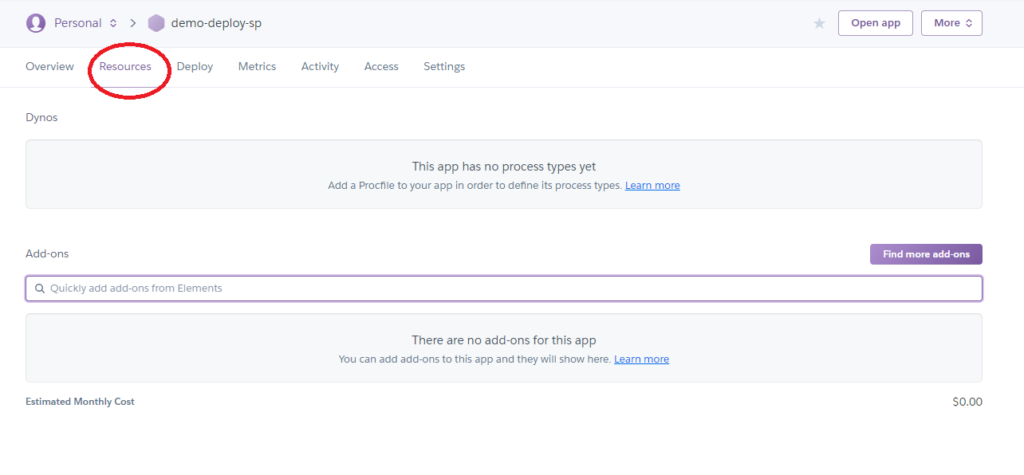Click the demo-deploy-sp app name
1024x475 pixels.
(216, 22)
